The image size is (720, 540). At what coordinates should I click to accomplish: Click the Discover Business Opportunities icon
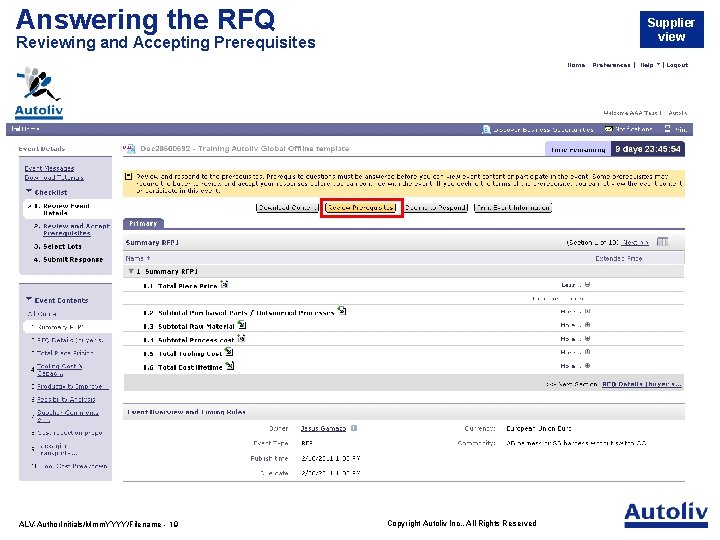tap(486, 129)
